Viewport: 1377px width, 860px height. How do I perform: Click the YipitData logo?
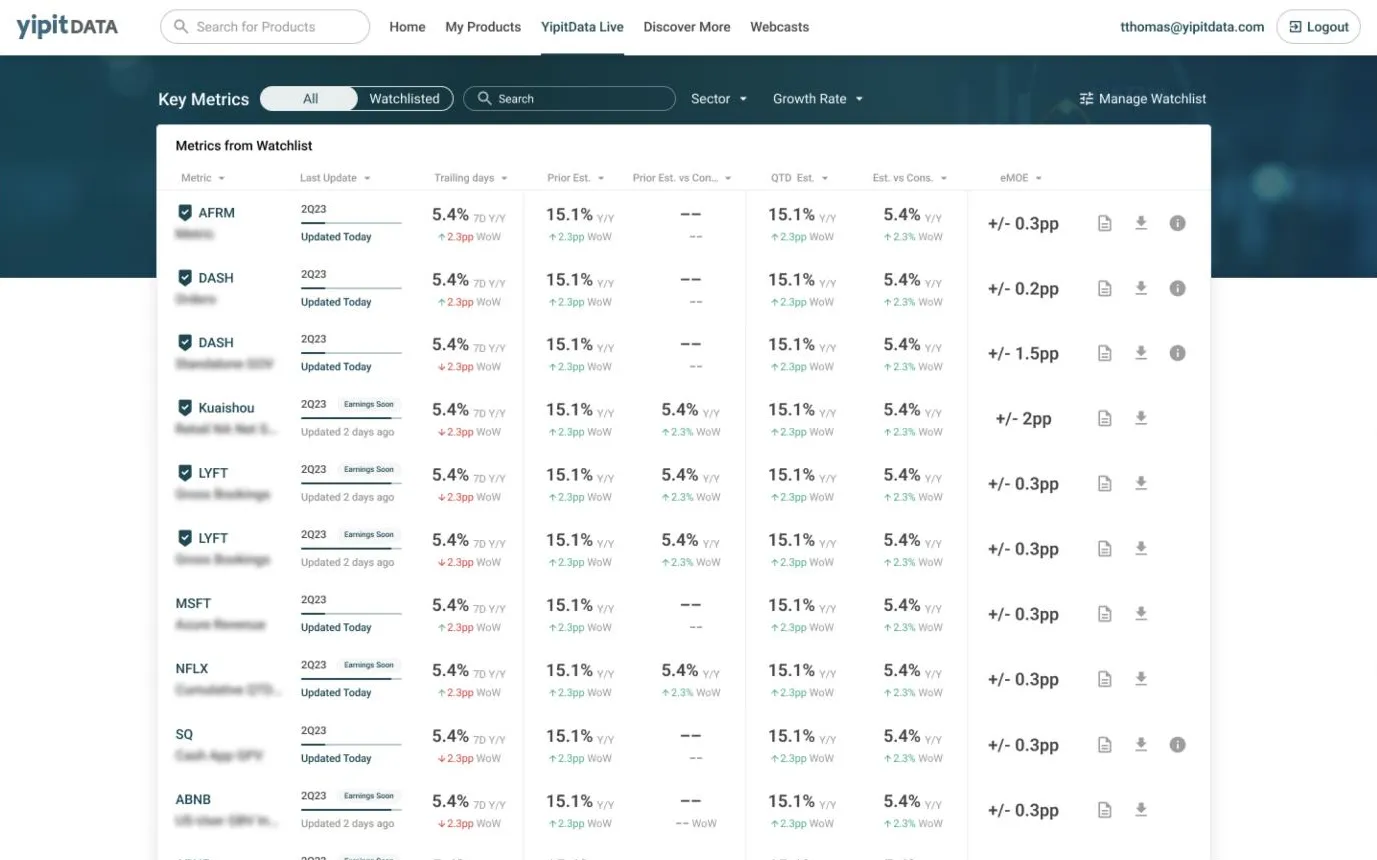point(67,27)
